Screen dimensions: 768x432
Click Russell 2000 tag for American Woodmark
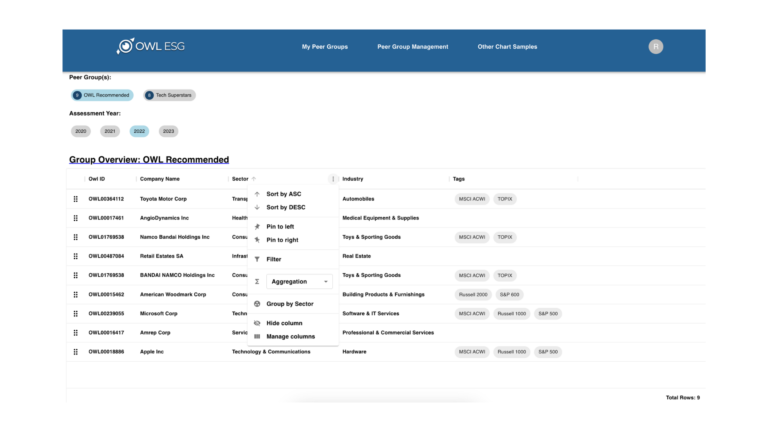tap(473, 294)
